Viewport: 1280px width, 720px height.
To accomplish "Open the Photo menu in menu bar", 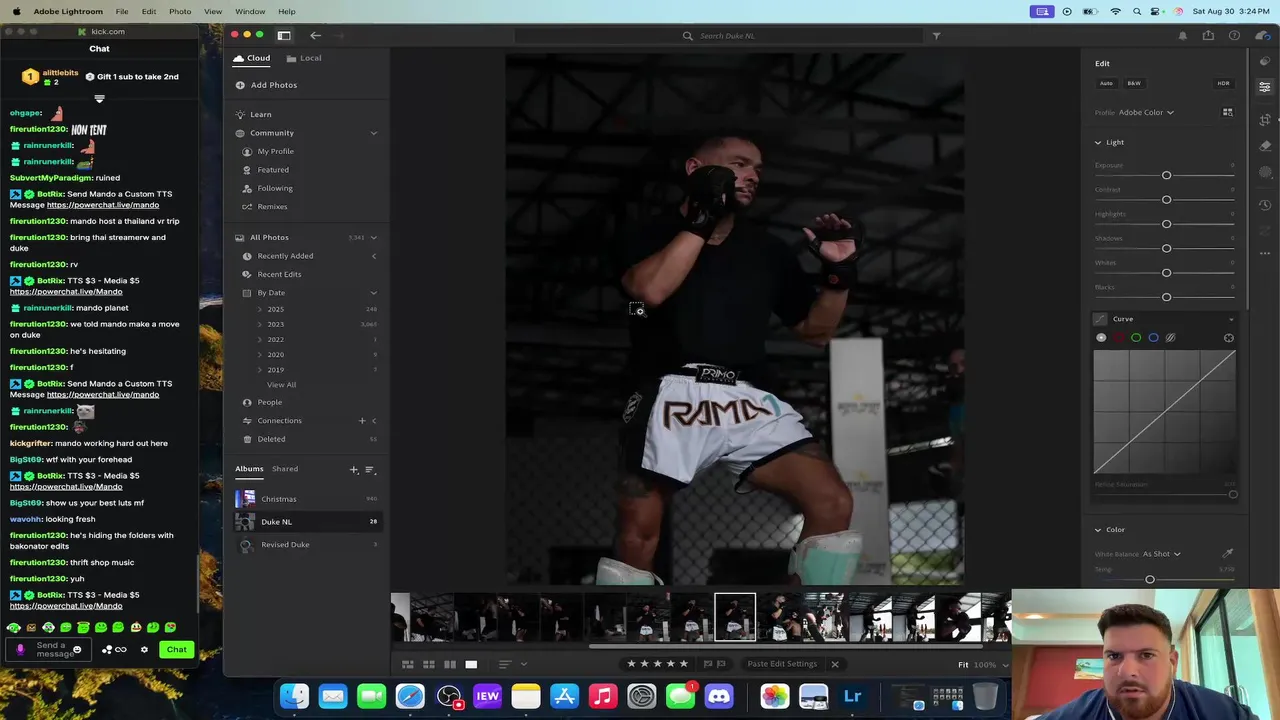I will 180,11.
